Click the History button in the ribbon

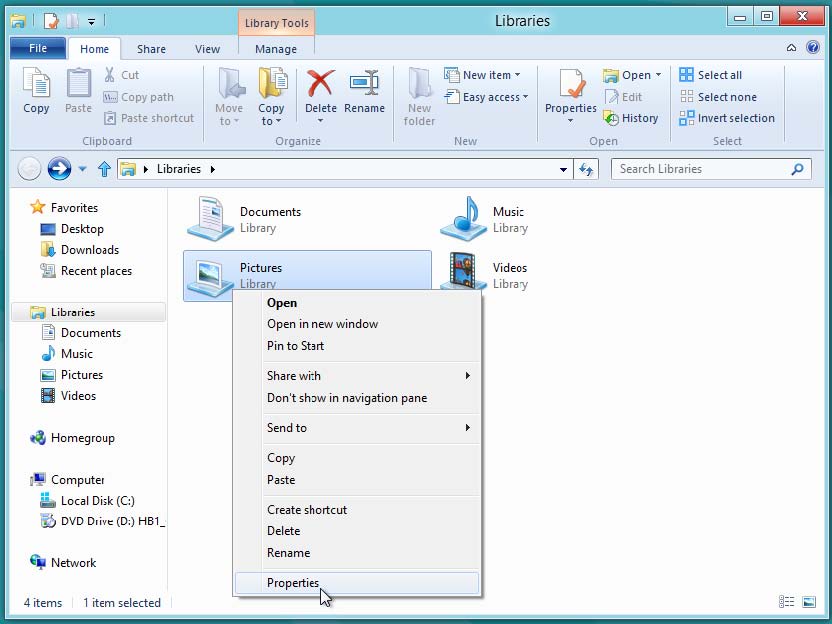pos(631,118)
